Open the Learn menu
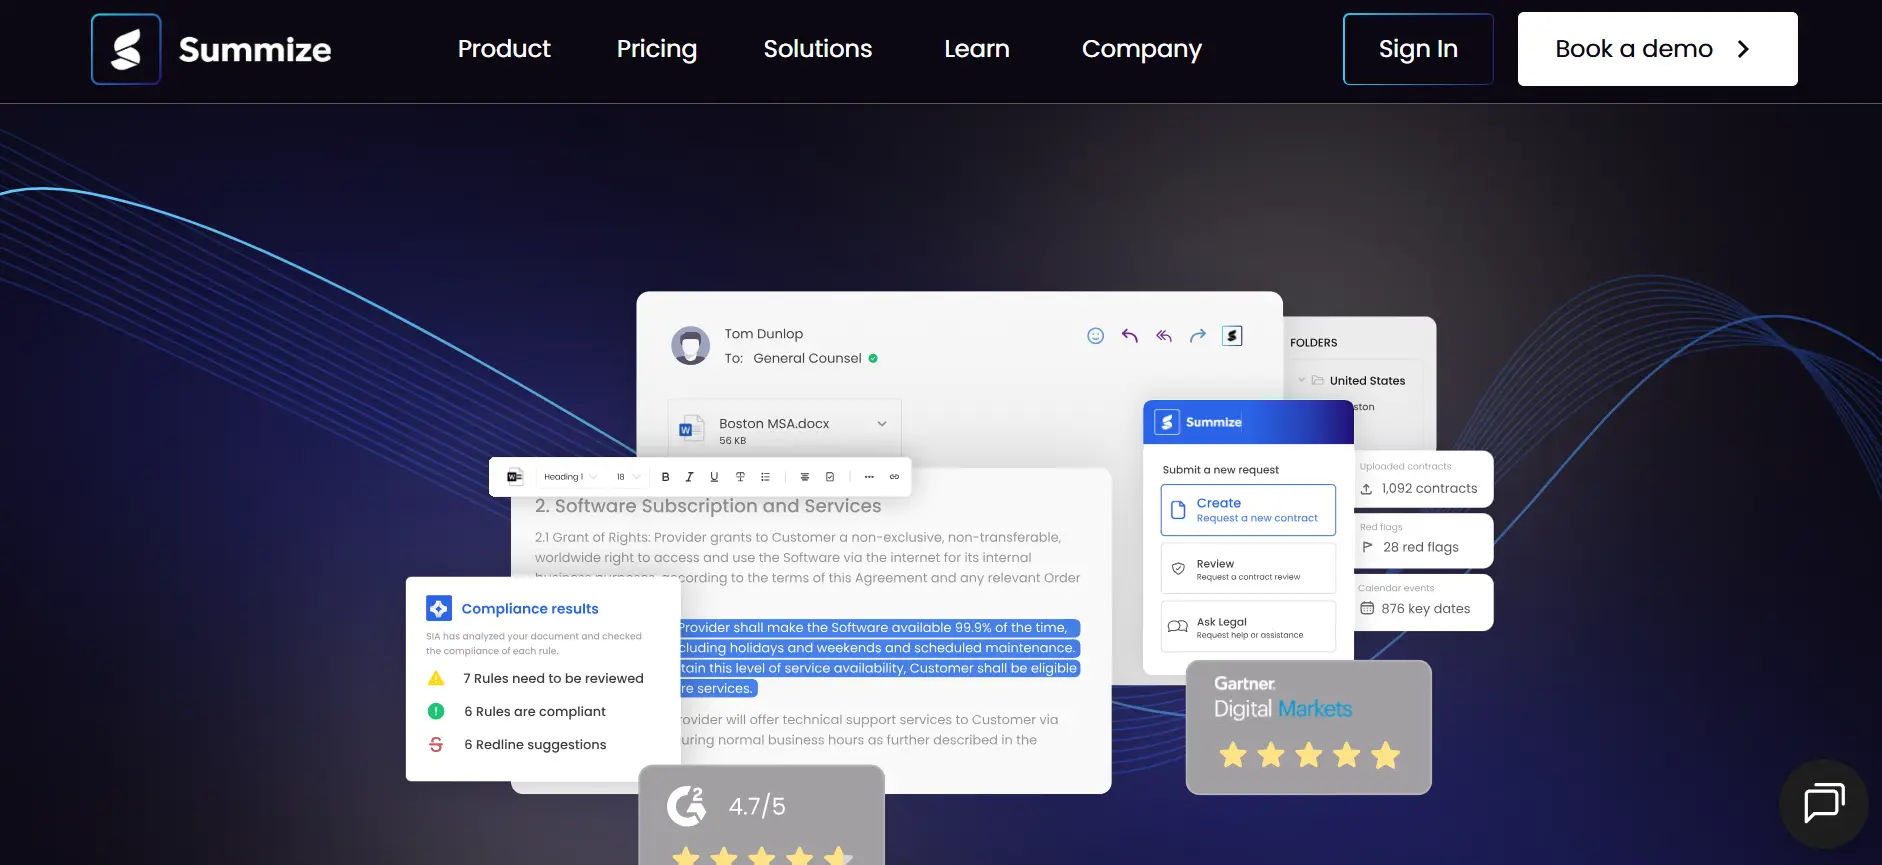1882x865 pixels. [x=977, y=49]
